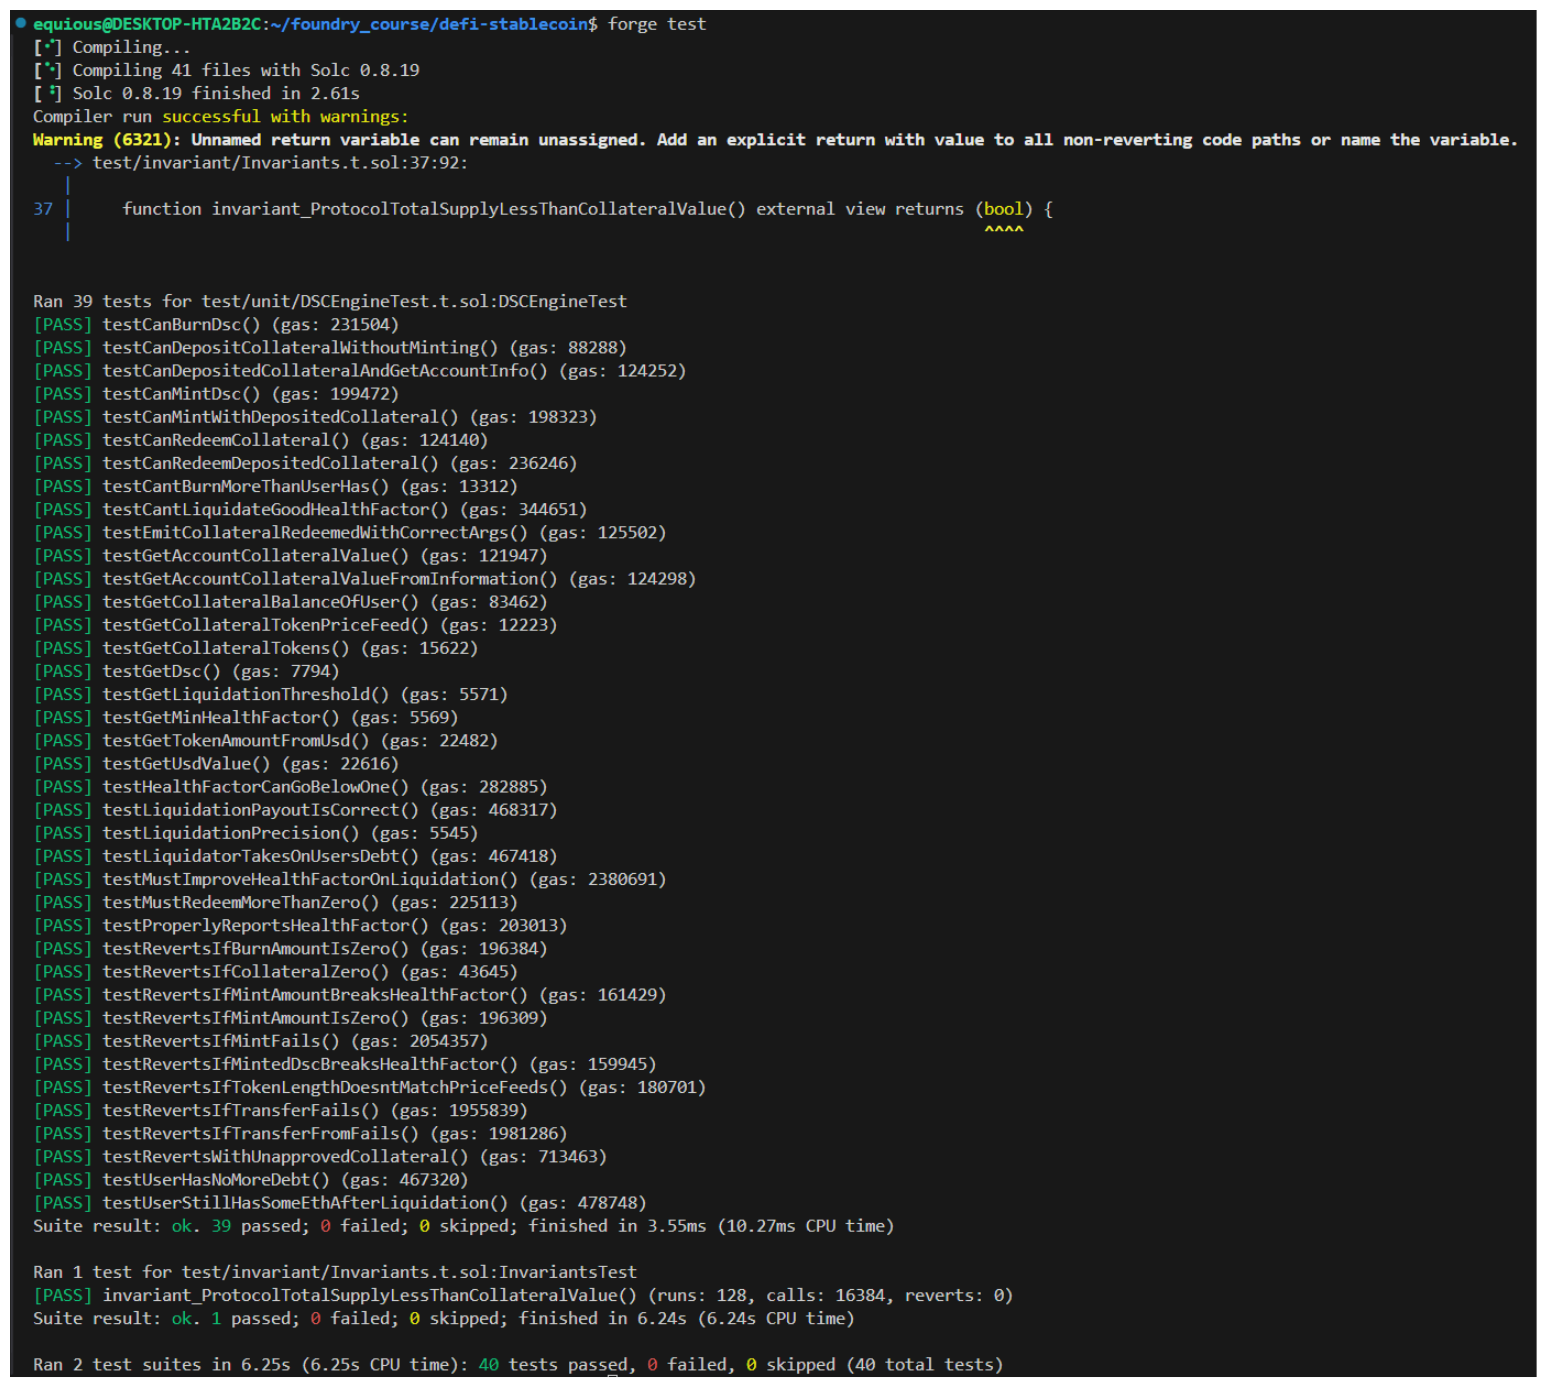This screenshot has width=1546, height=1387.
Task: Click test/unit/DSCEngineTest.t.sol:DSCEngineTest suite path
Action: pos(414,302)
